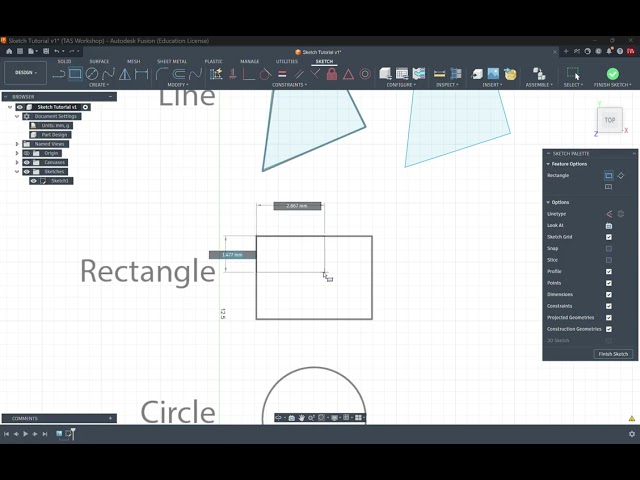Toggle the Construction Geometries checkbox
640x480 pixels.
coord(609,329)
